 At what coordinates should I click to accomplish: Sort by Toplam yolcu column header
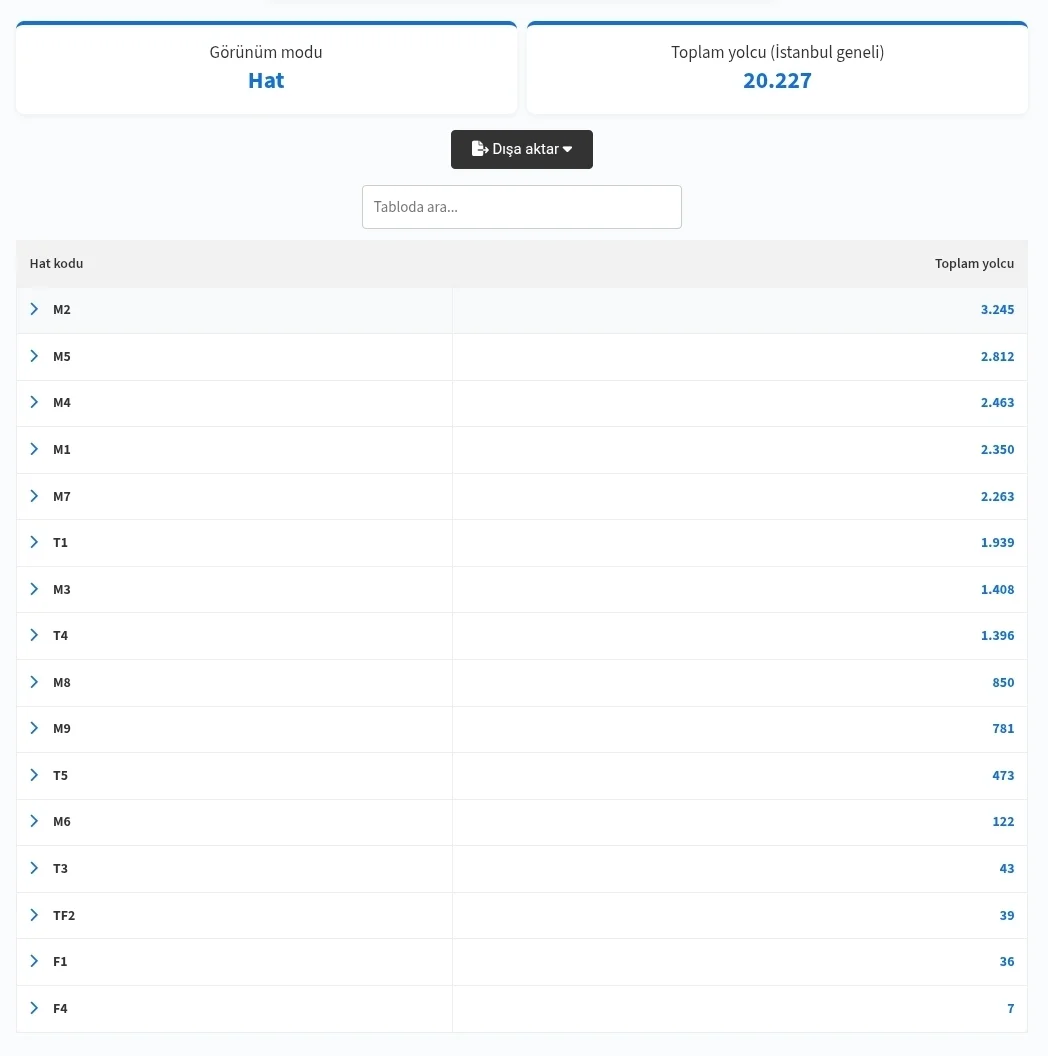tap(973, 264)
